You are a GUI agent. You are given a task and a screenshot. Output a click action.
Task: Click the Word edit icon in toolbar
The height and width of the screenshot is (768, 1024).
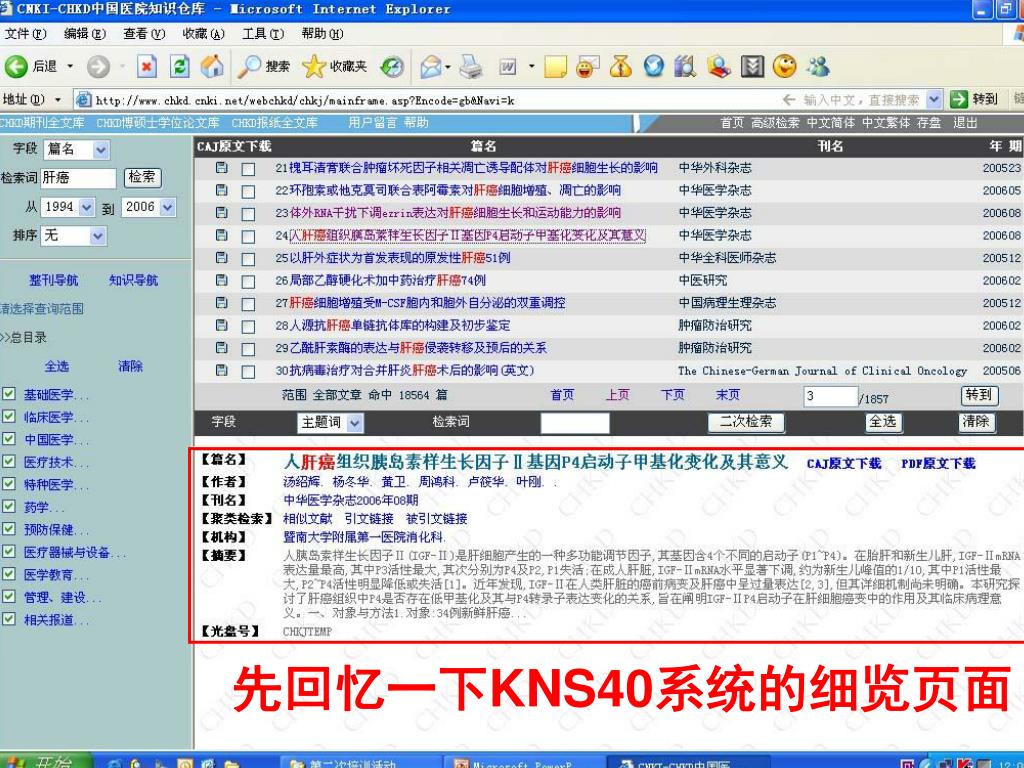[x=507, y=66]
